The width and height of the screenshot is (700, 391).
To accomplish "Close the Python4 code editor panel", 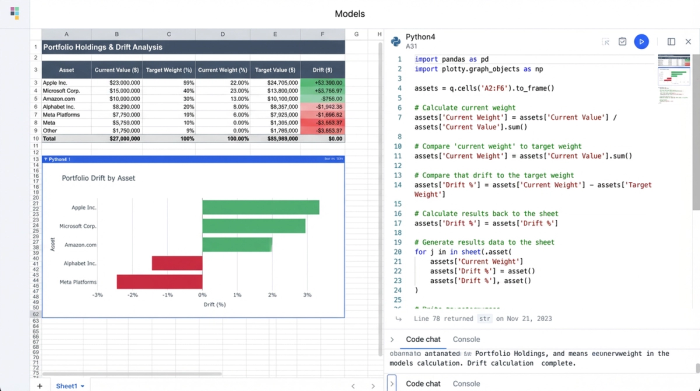I will point(688,42).
